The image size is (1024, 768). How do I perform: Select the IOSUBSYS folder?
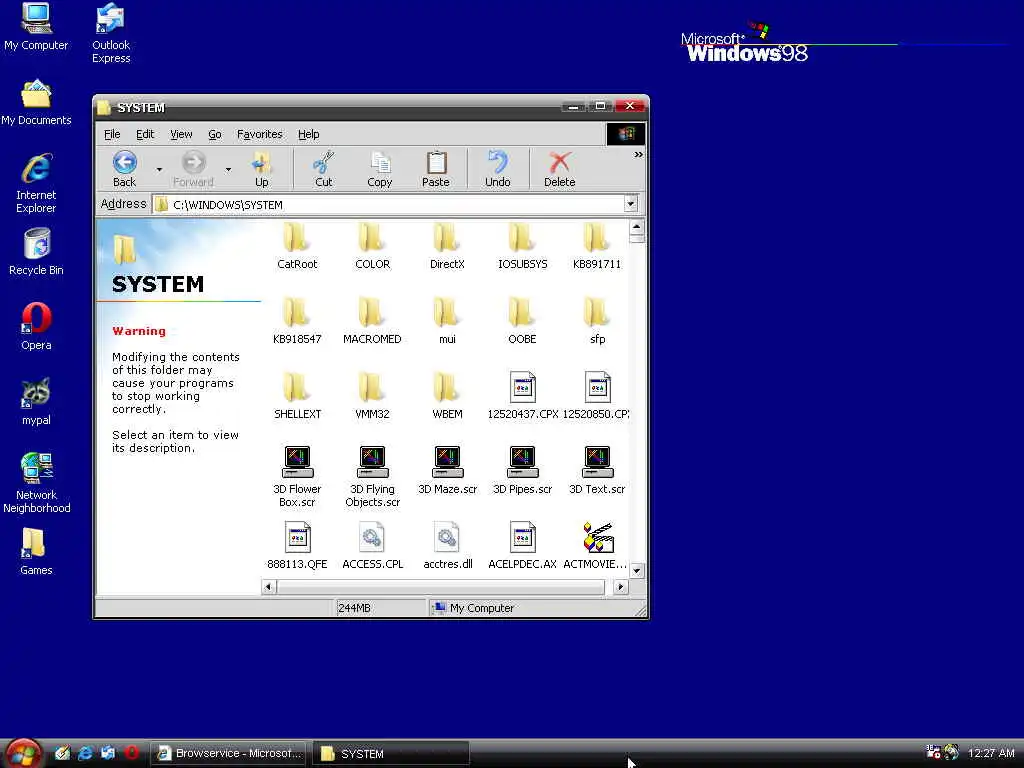click(x=522, y=246)
